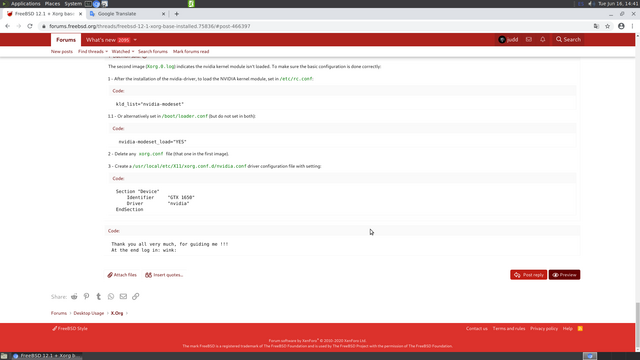The height and width of the screenshot is (360, 640).
Task: Switch to the Forums tab
Action: click(66, 40)
